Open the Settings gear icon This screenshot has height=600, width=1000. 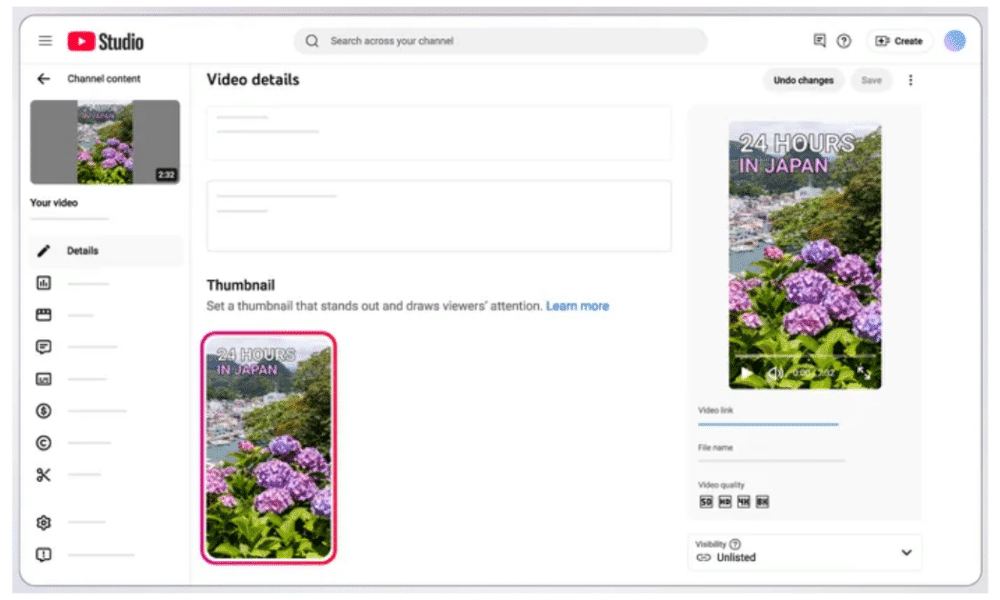[x=43, y=522]
